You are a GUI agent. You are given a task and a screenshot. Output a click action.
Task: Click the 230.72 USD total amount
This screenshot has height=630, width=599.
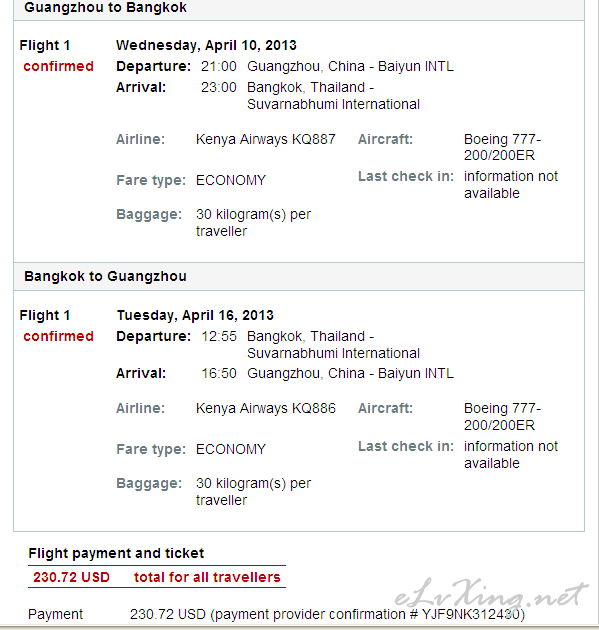pyautogui.click(x=71, y=577)
